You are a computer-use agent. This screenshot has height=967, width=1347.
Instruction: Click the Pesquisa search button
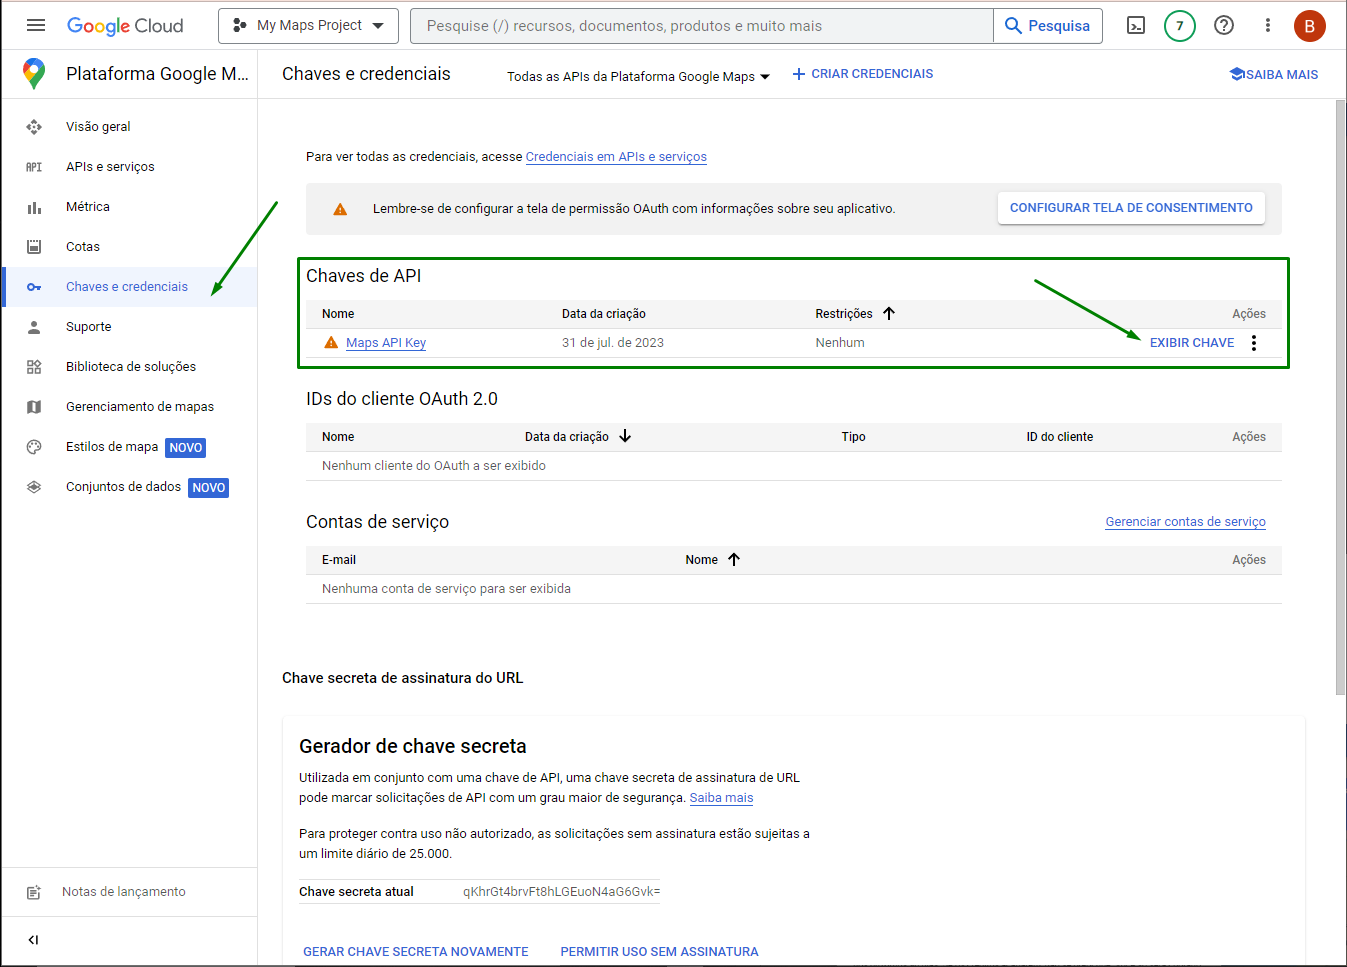(1048, 26)
